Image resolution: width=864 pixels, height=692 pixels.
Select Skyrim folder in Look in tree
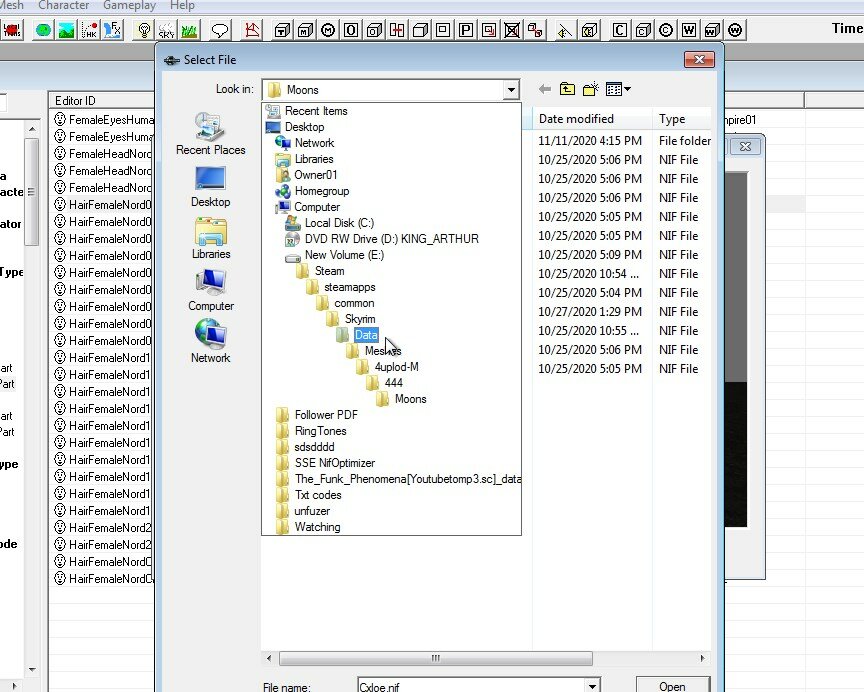point(360,319)
